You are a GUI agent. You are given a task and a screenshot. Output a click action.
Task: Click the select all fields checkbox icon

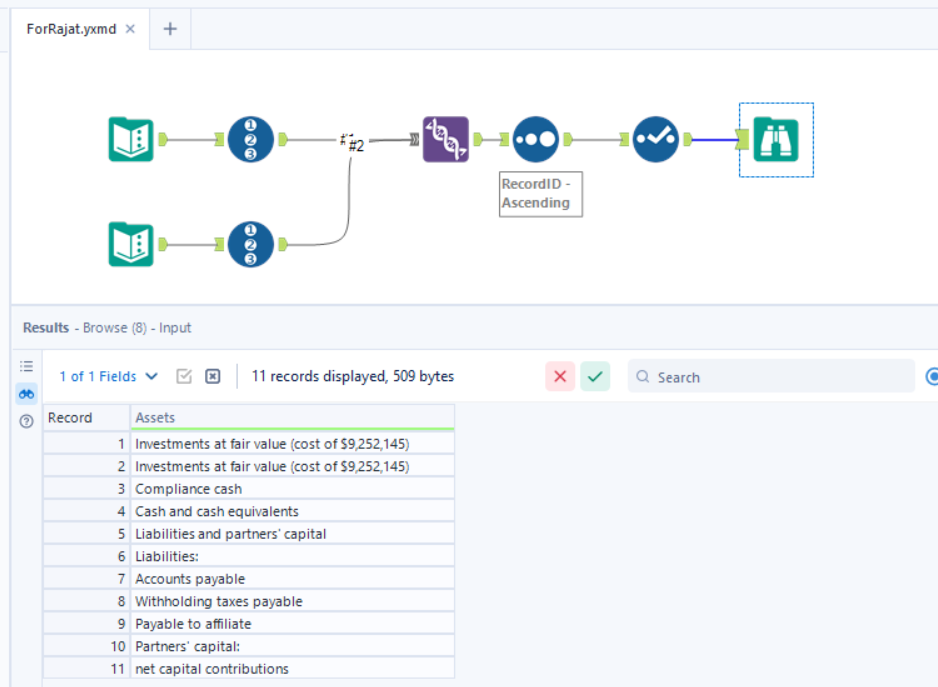pos(184,376)
